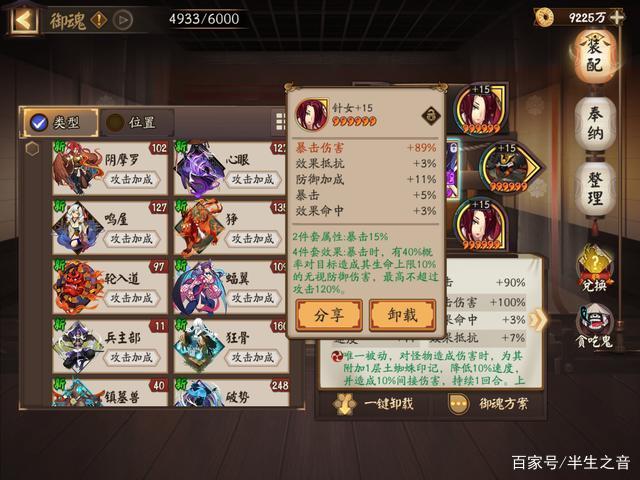The width and height of the screenshot is (640, 480).
Task: Click the 一键卸载 unequip-all icon
Action: (345, 404)
